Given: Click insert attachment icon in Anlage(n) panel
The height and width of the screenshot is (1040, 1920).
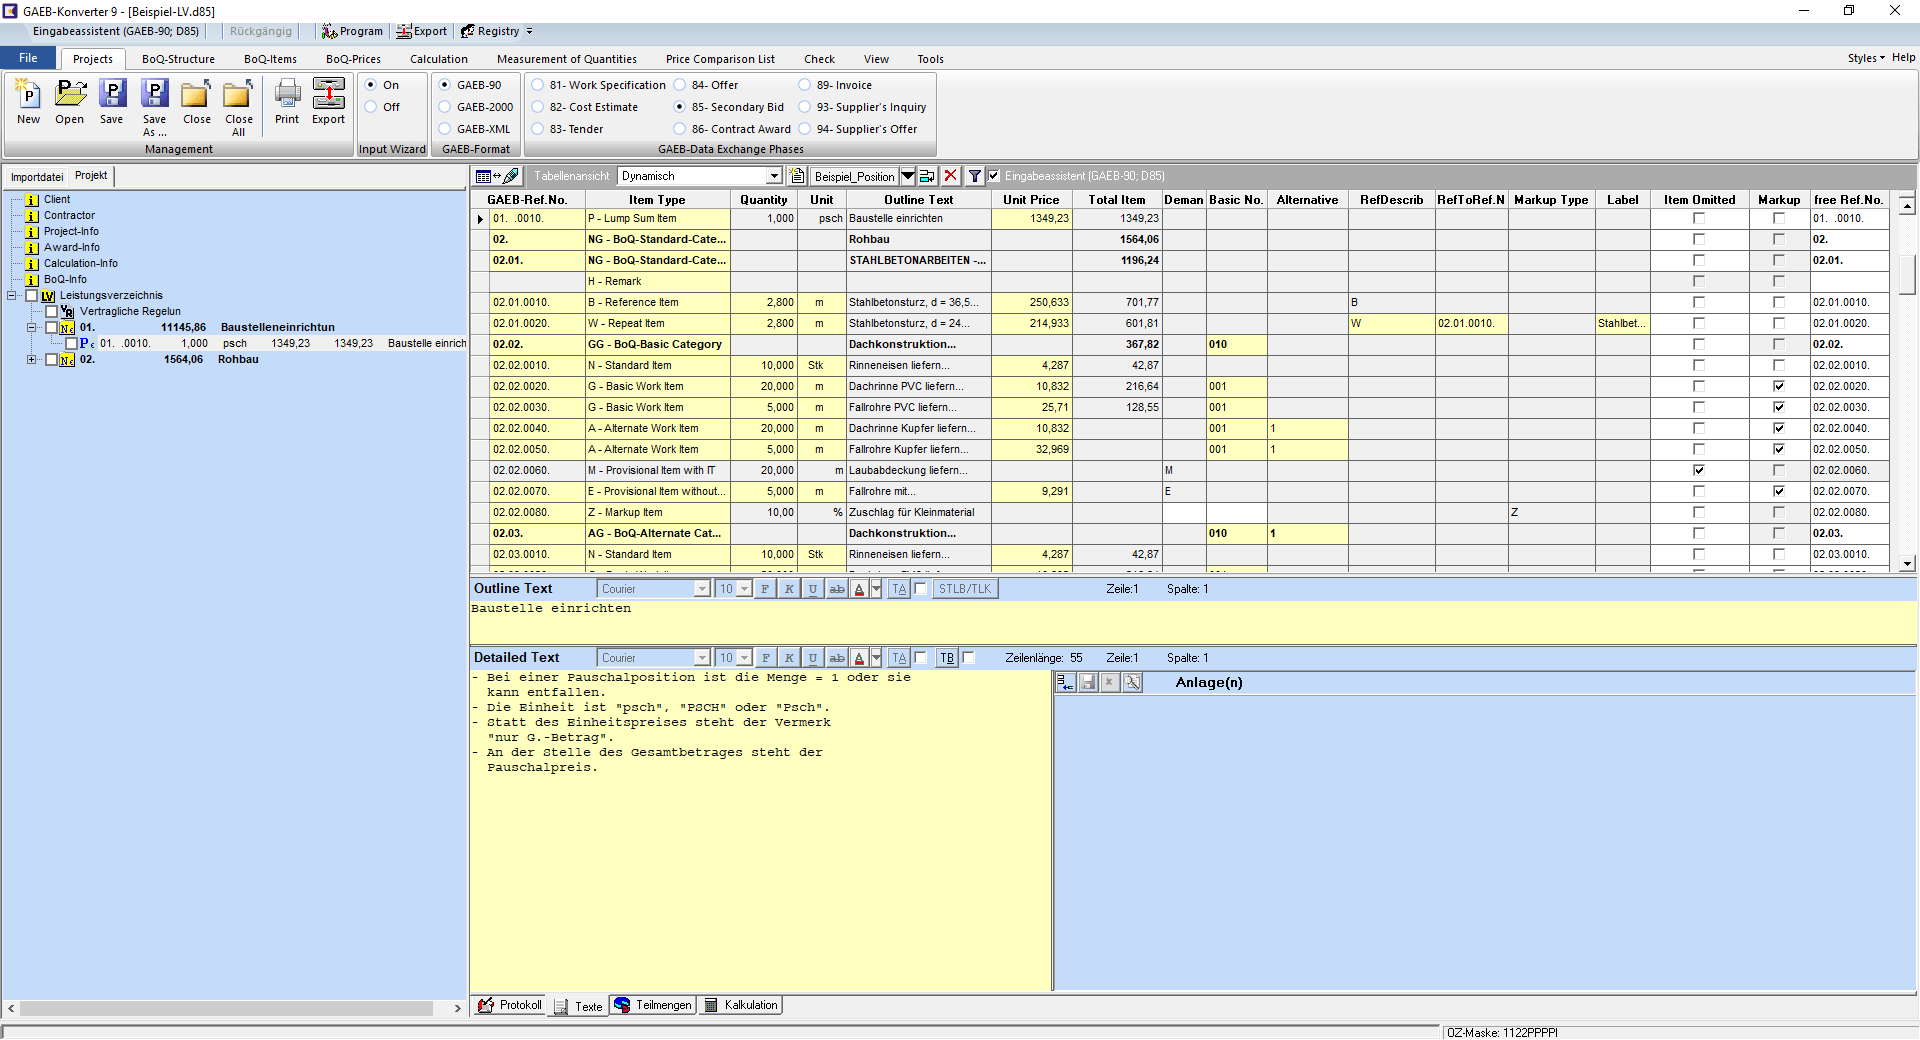Looking at the screenshot, I should coord(1066,682).
